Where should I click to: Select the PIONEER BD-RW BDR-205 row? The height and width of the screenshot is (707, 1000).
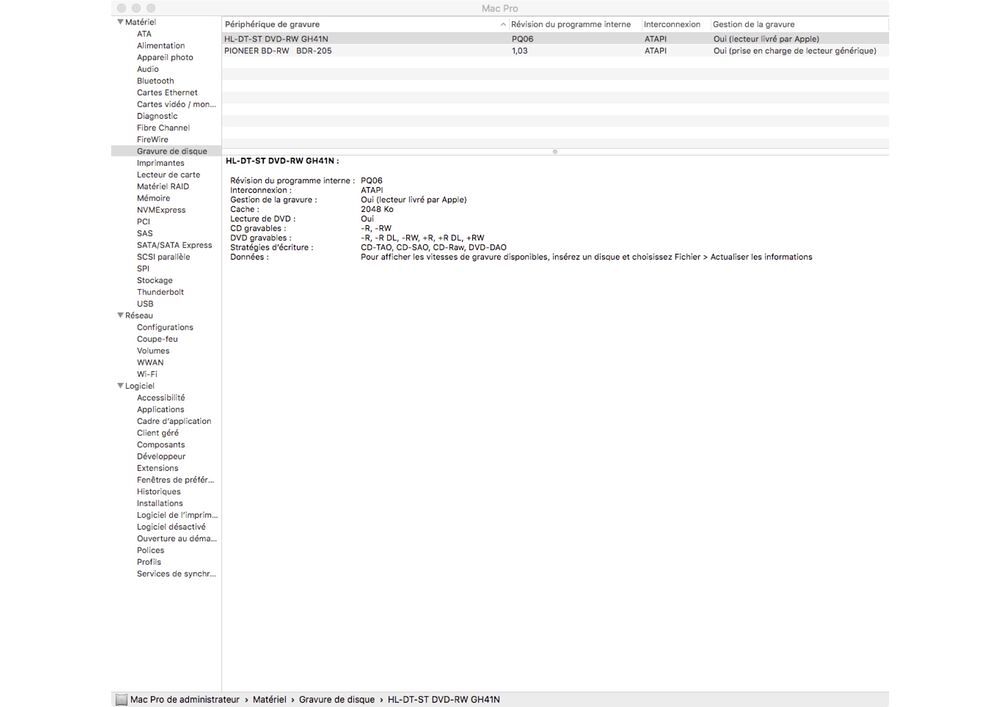click(x=555, y=50)
